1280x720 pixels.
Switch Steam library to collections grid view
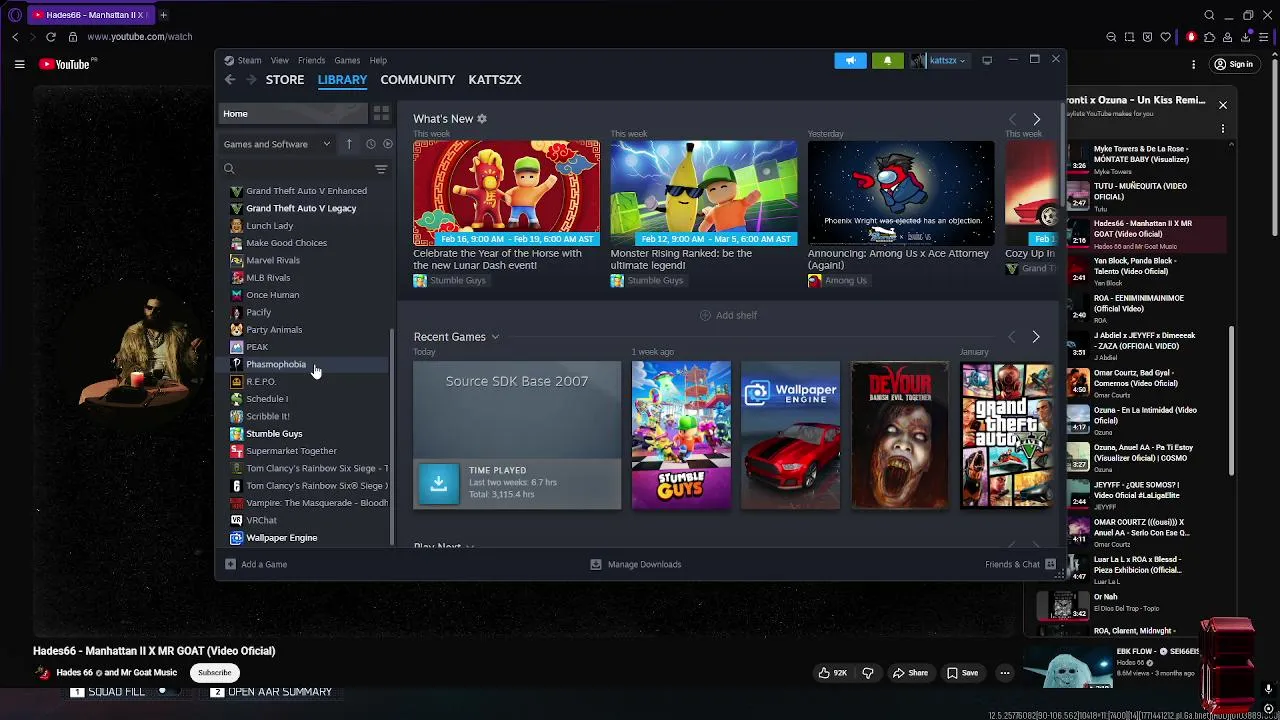coord(381,113)
